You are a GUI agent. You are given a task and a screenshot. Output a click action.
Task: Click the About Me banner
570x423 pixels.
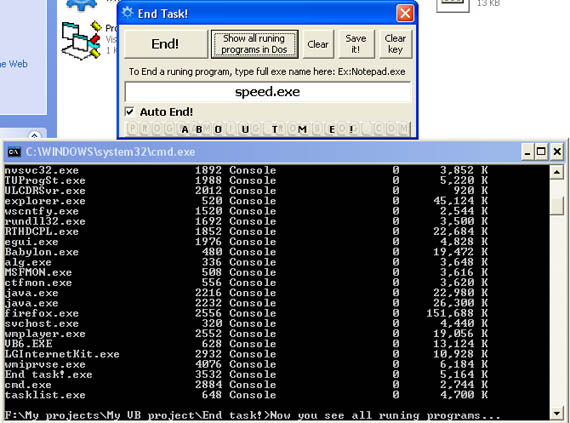[x=268, y=129]
